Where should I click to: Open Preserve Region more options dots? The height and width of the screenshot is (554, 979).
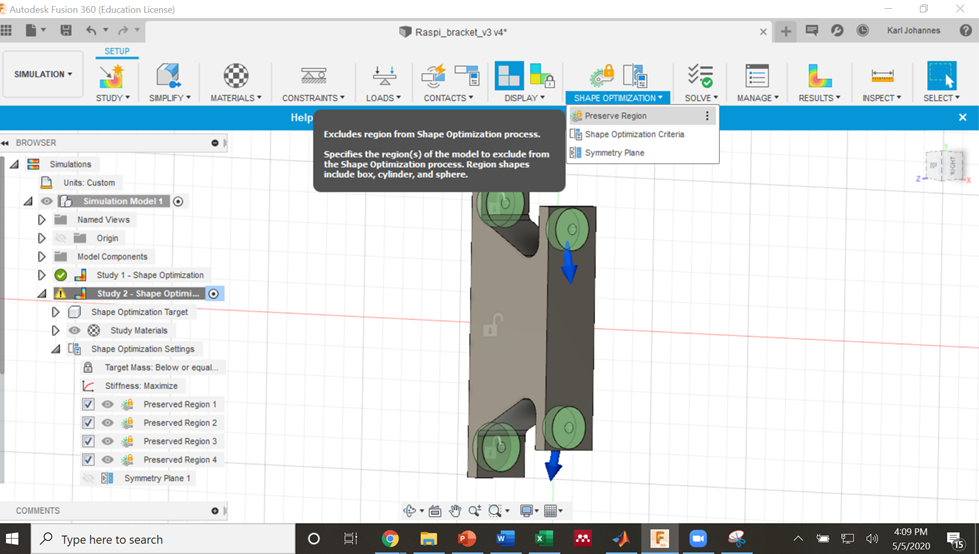(707, 116)
